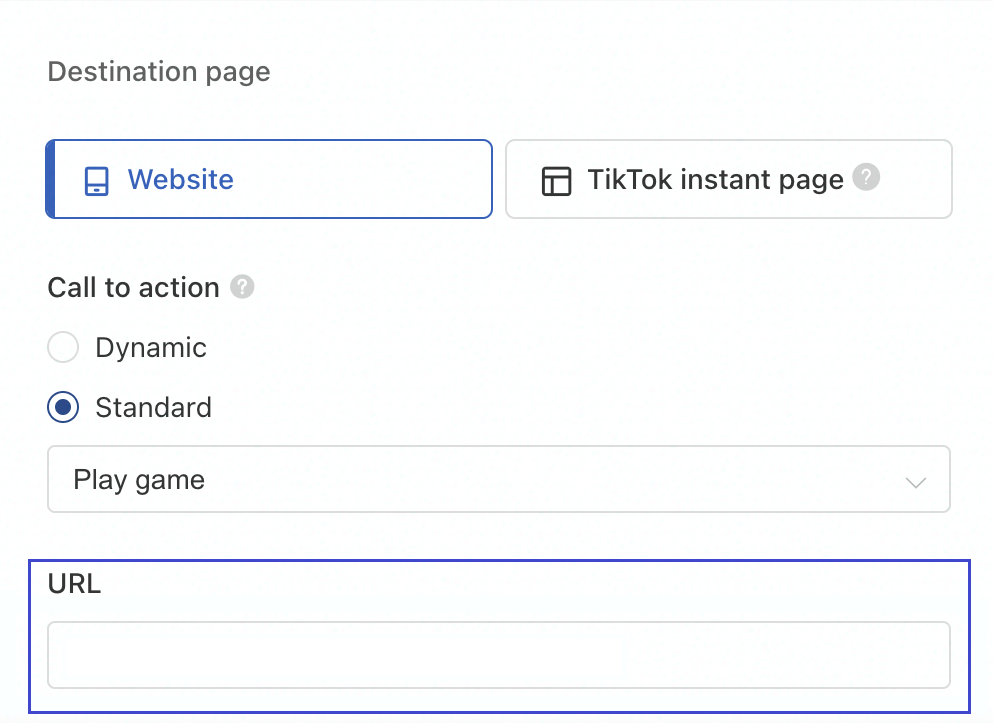Click the Call to action label
This screenshot has width=993, height=723.
(x=134, y=287)
